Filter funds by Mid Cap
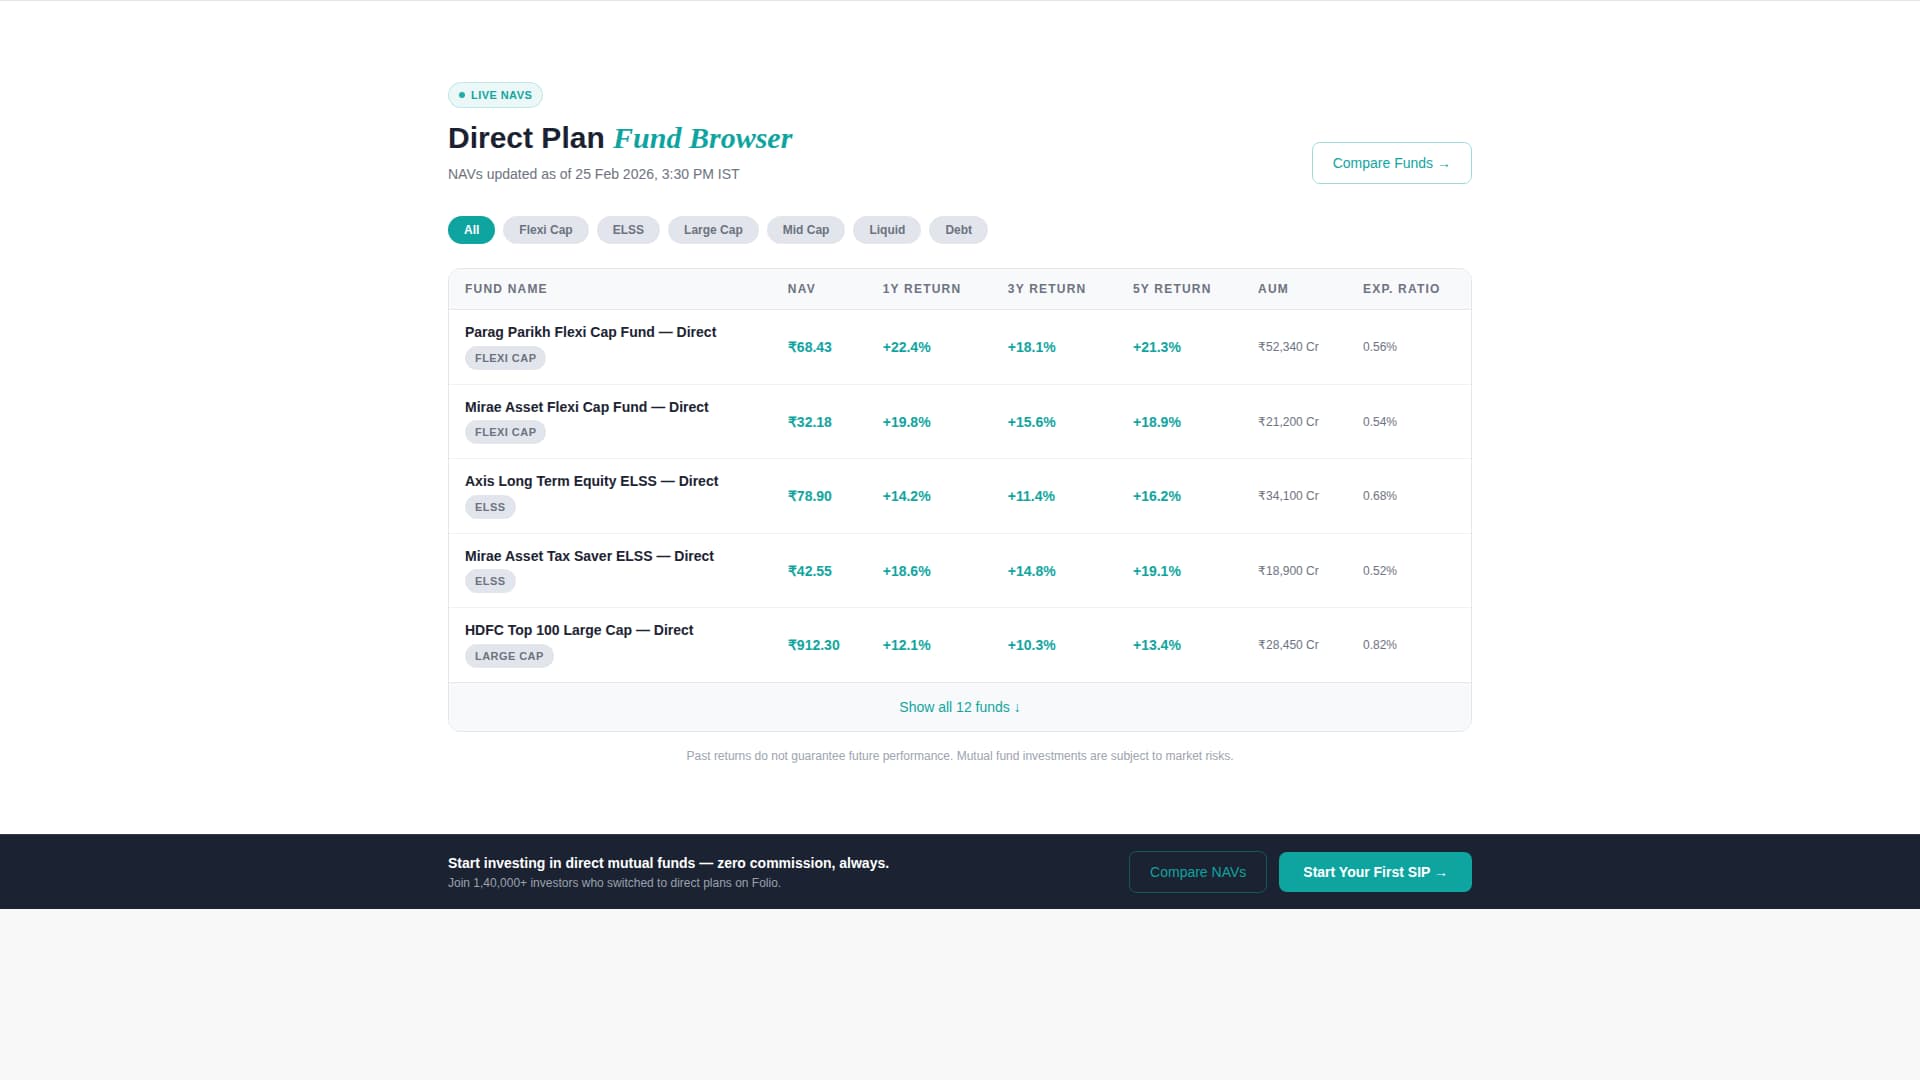1920x1080 pixels. pos(805,230)
